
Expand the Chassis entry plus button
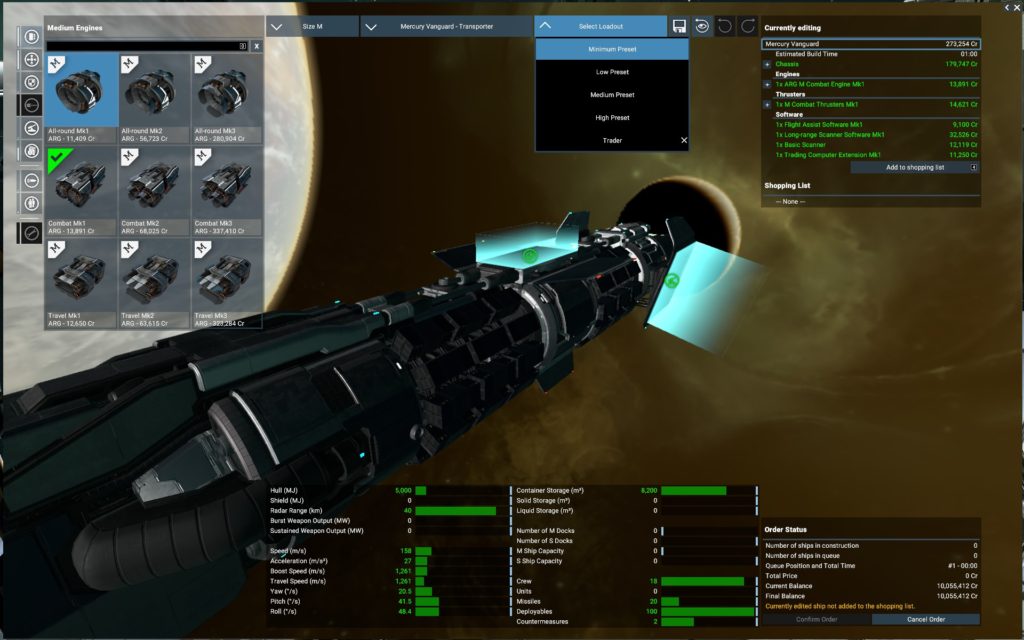[767, 64]
